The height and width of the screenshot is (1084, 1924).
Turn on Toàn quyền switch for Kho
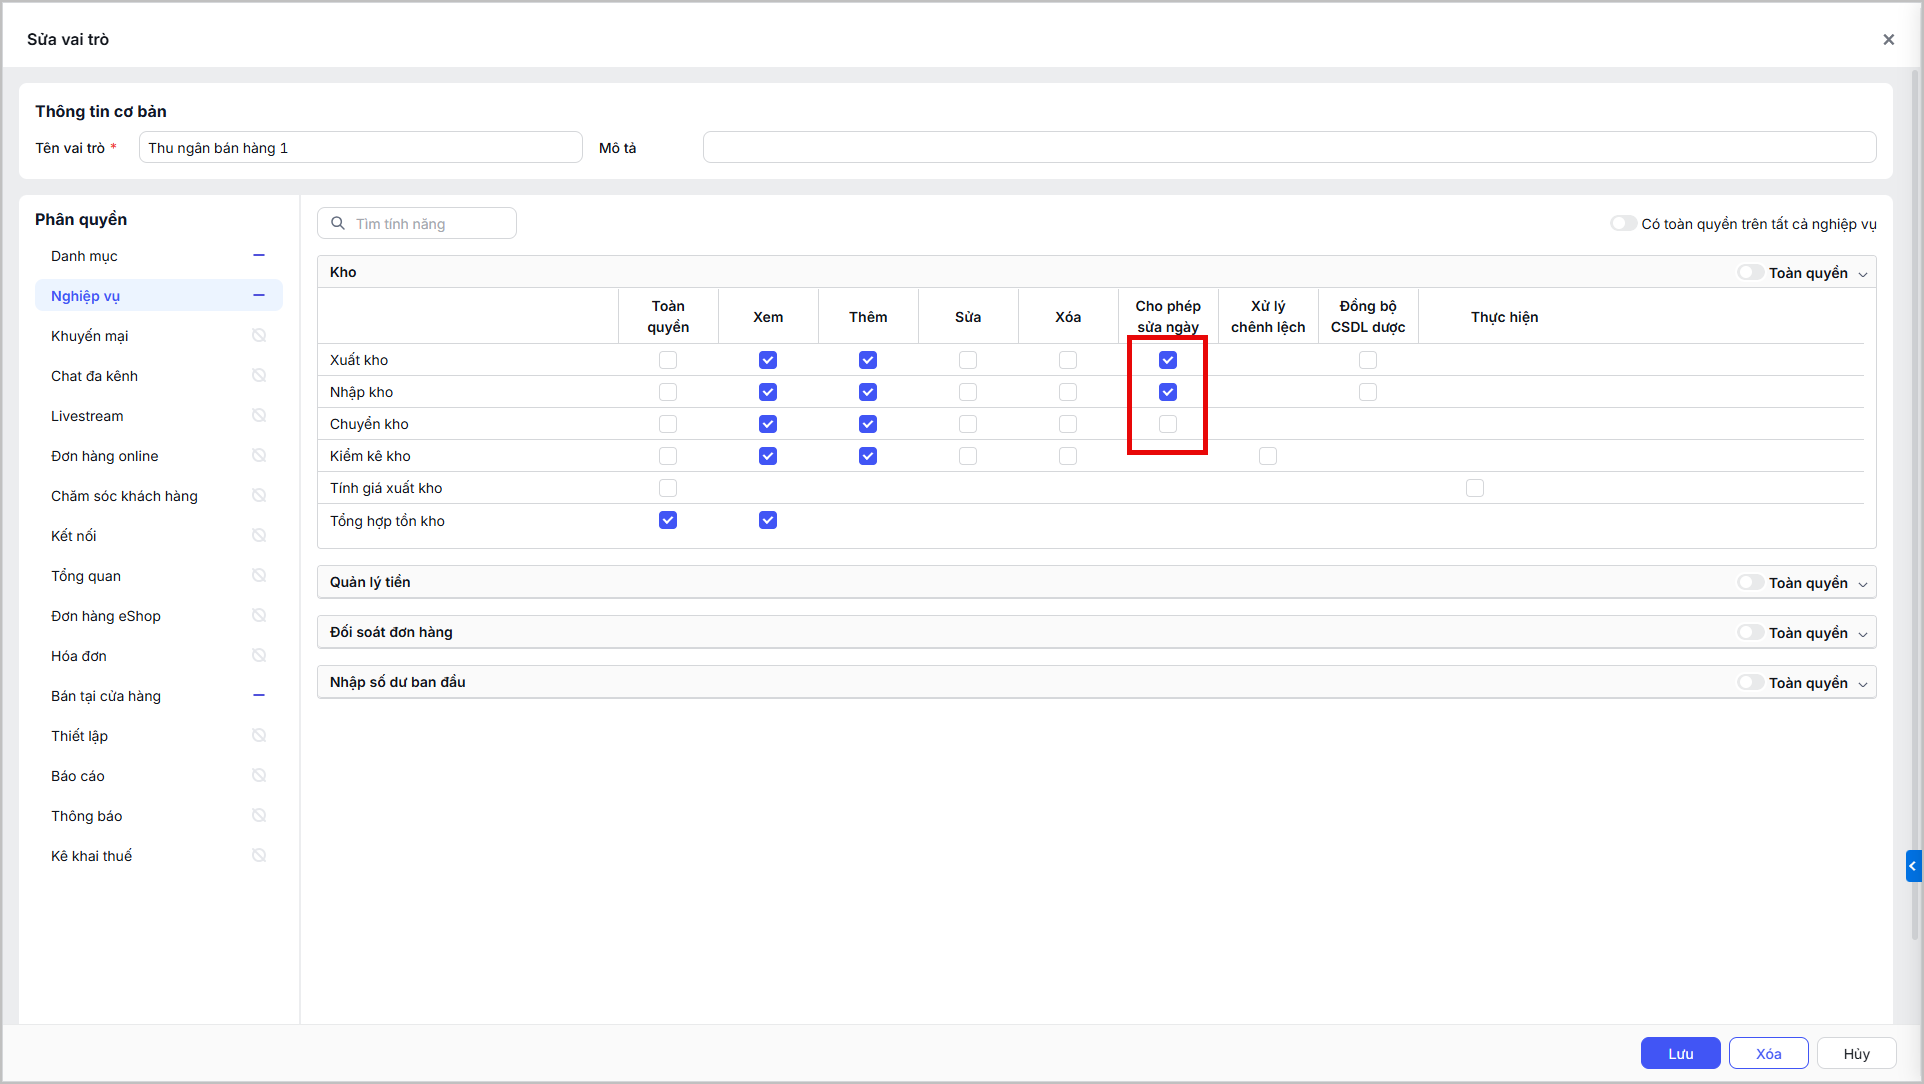coord(1750,272)
